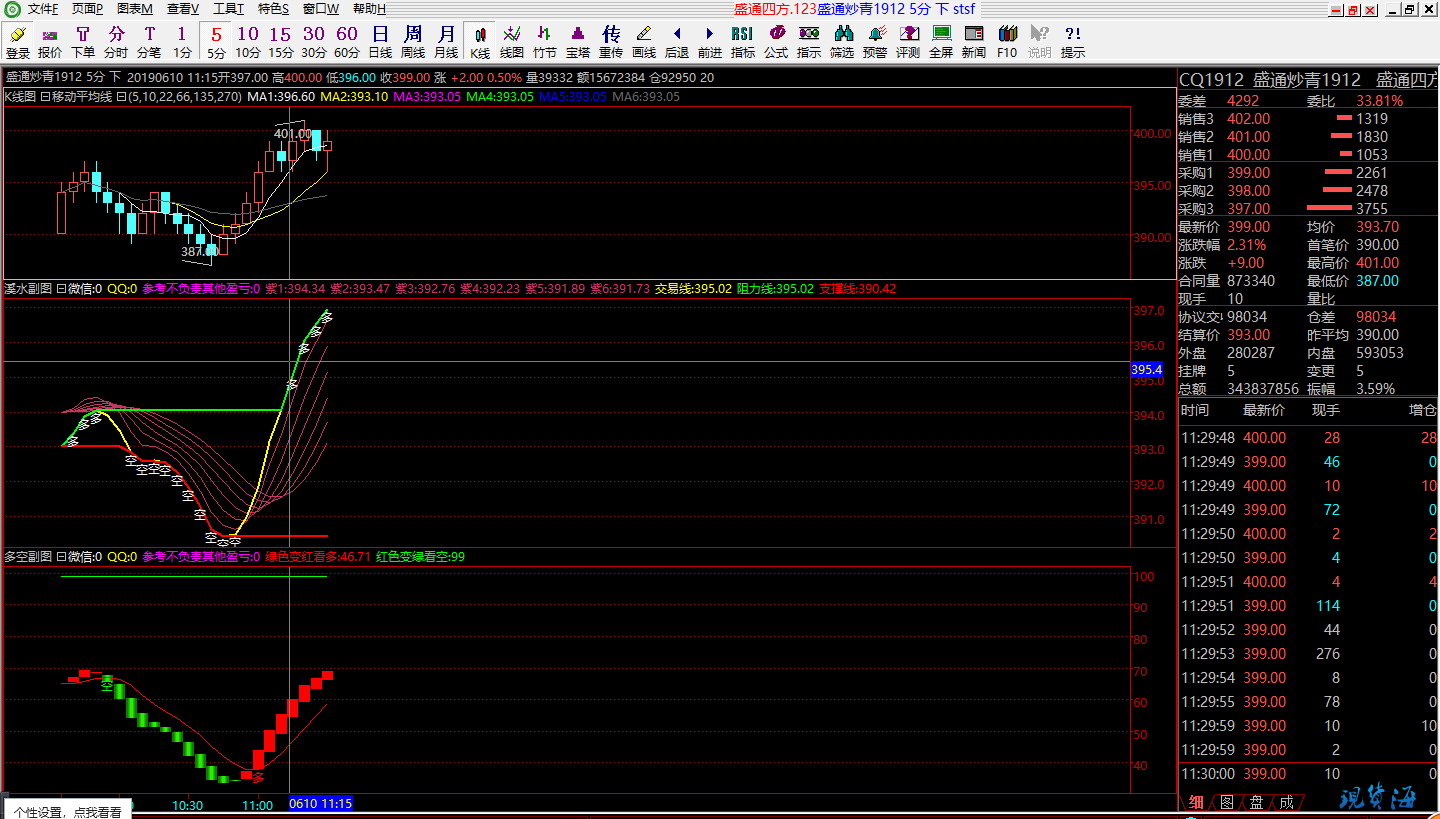Open the 窗口 Window menu
The image size is (1440, 819).
click(321, 9)
